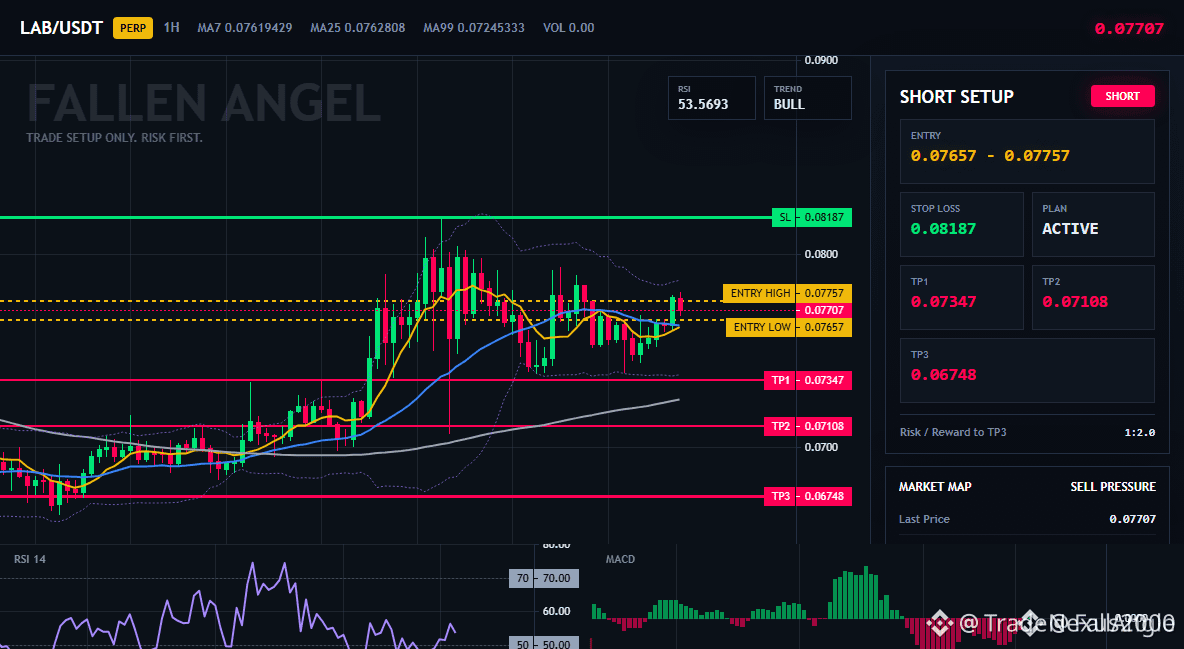Click the SELL PRESSURE label
Screen dimensions: 1184x649
(x=1112, y=487)
